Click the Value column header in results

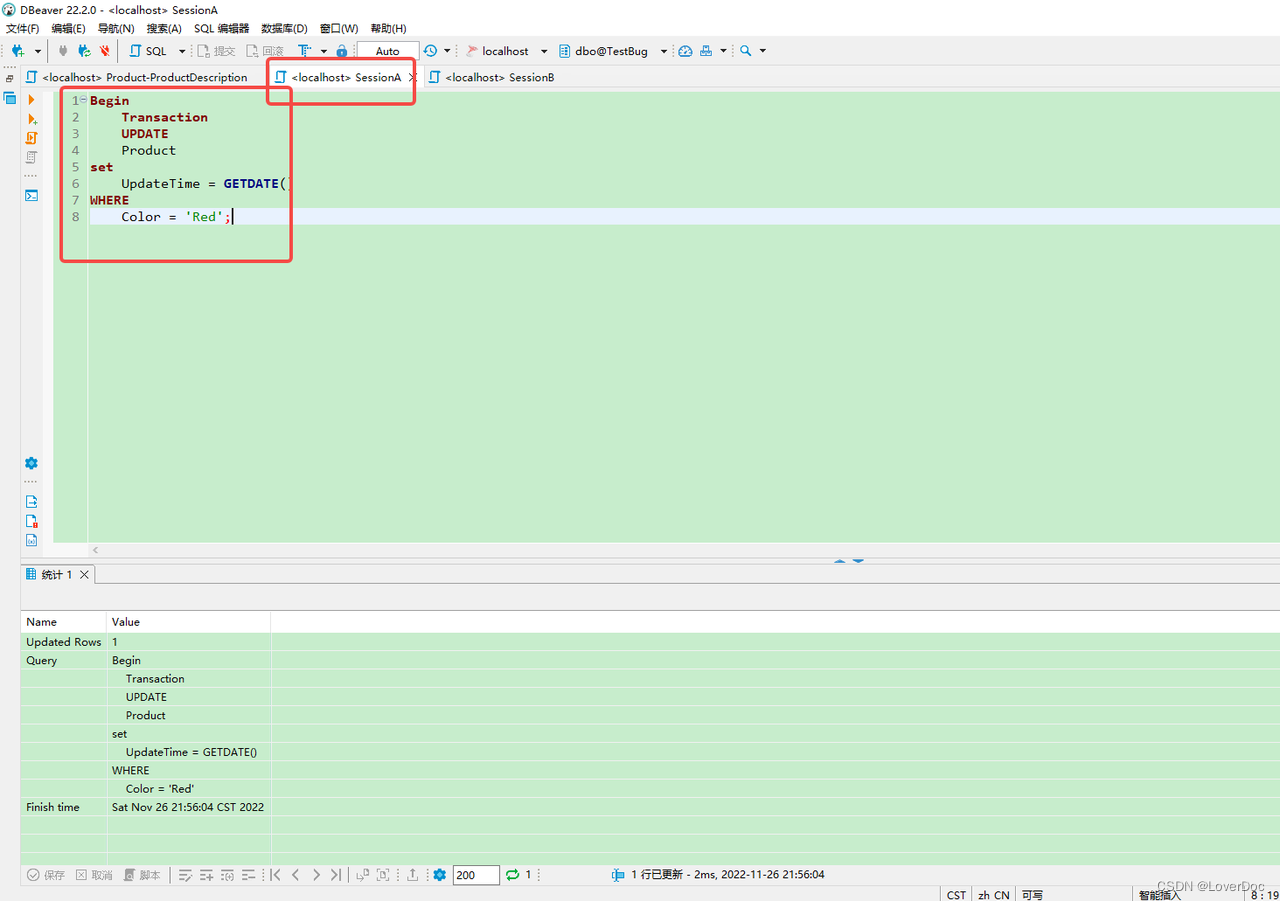click(x=190, y=622)
